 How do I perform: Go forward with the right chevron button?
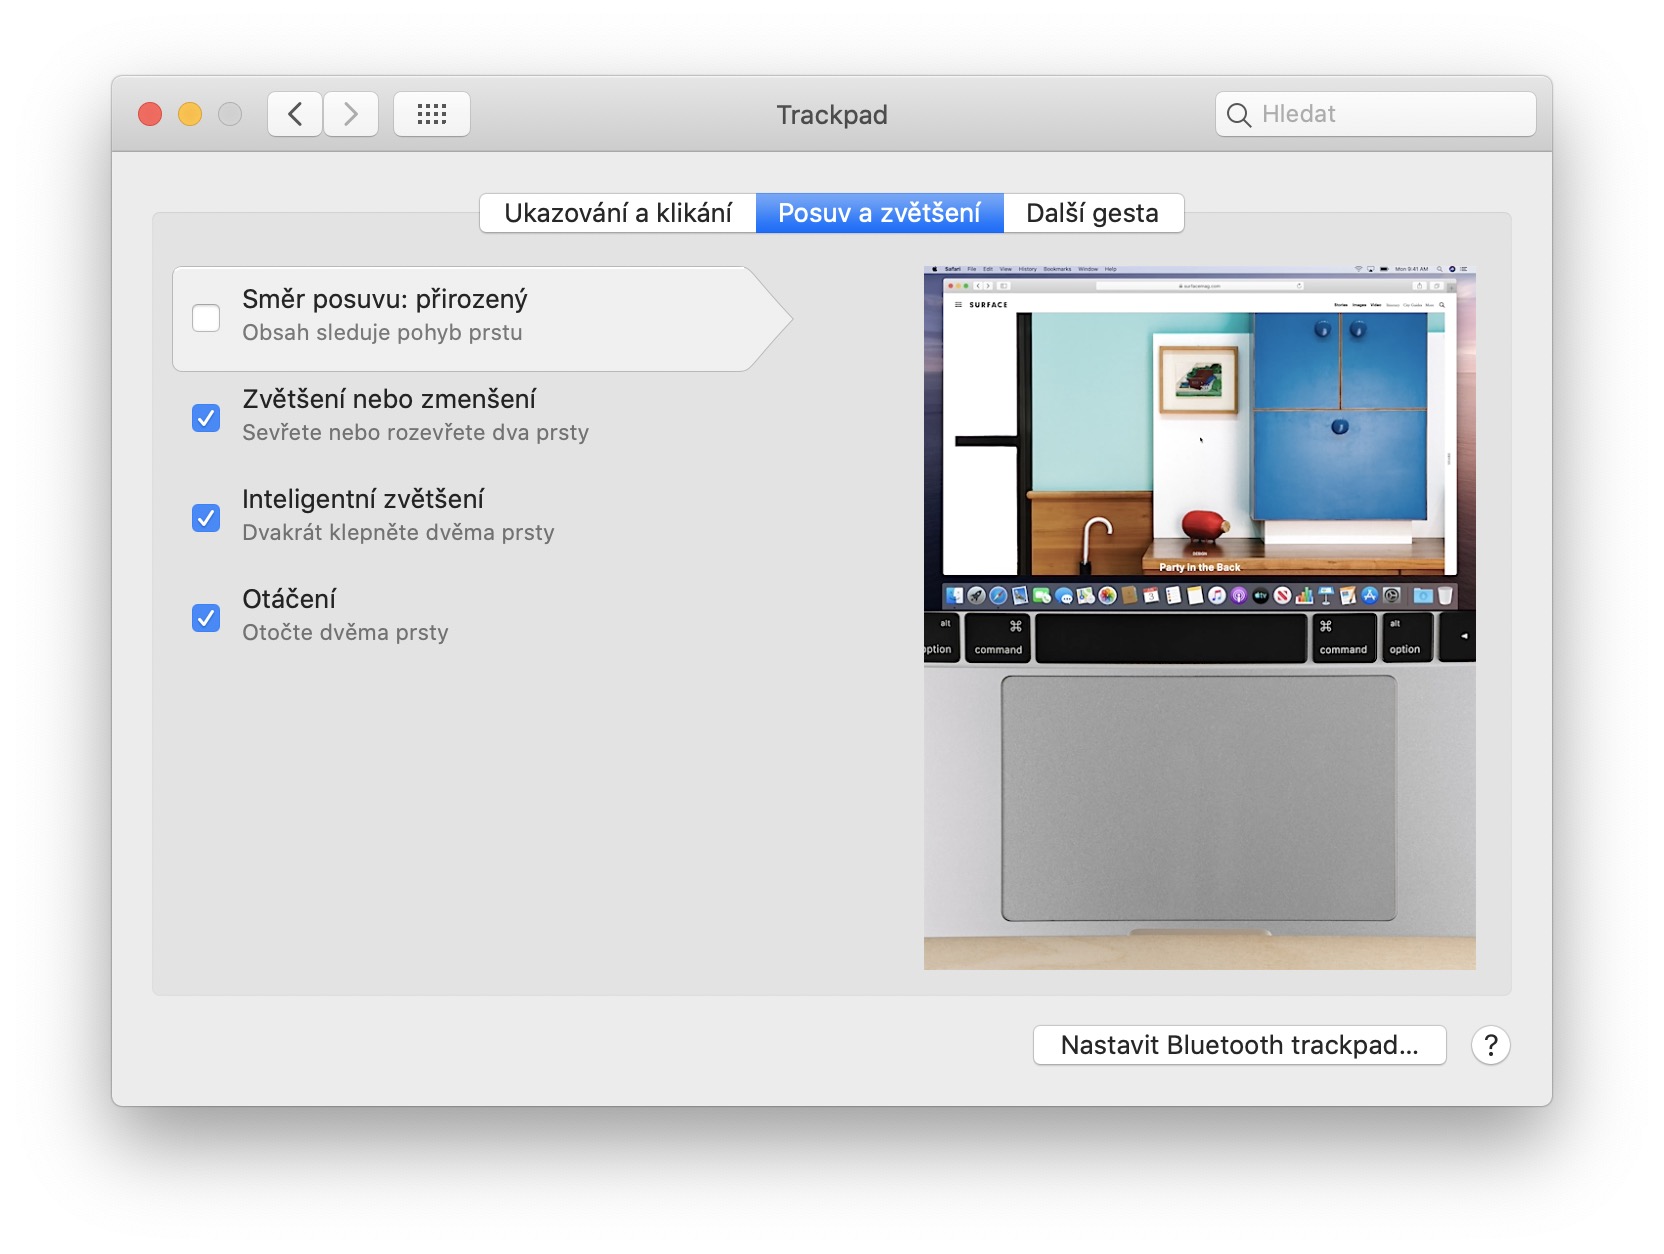pos(351,114)
